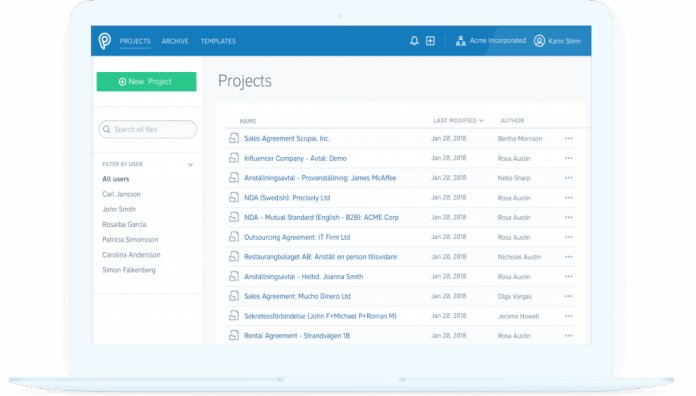Viewport: 696px width, 396px height.
Task: Switch to the Templates tab
Action: pos(218,41)
